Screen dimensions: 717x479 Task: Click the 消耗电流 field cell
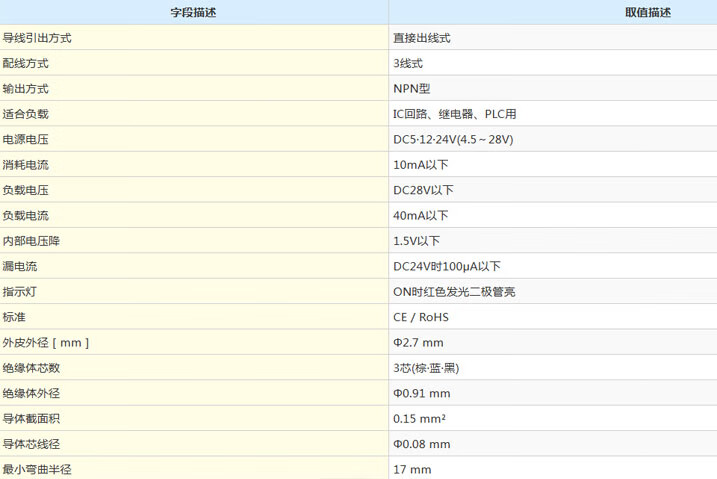click(26, 165)
